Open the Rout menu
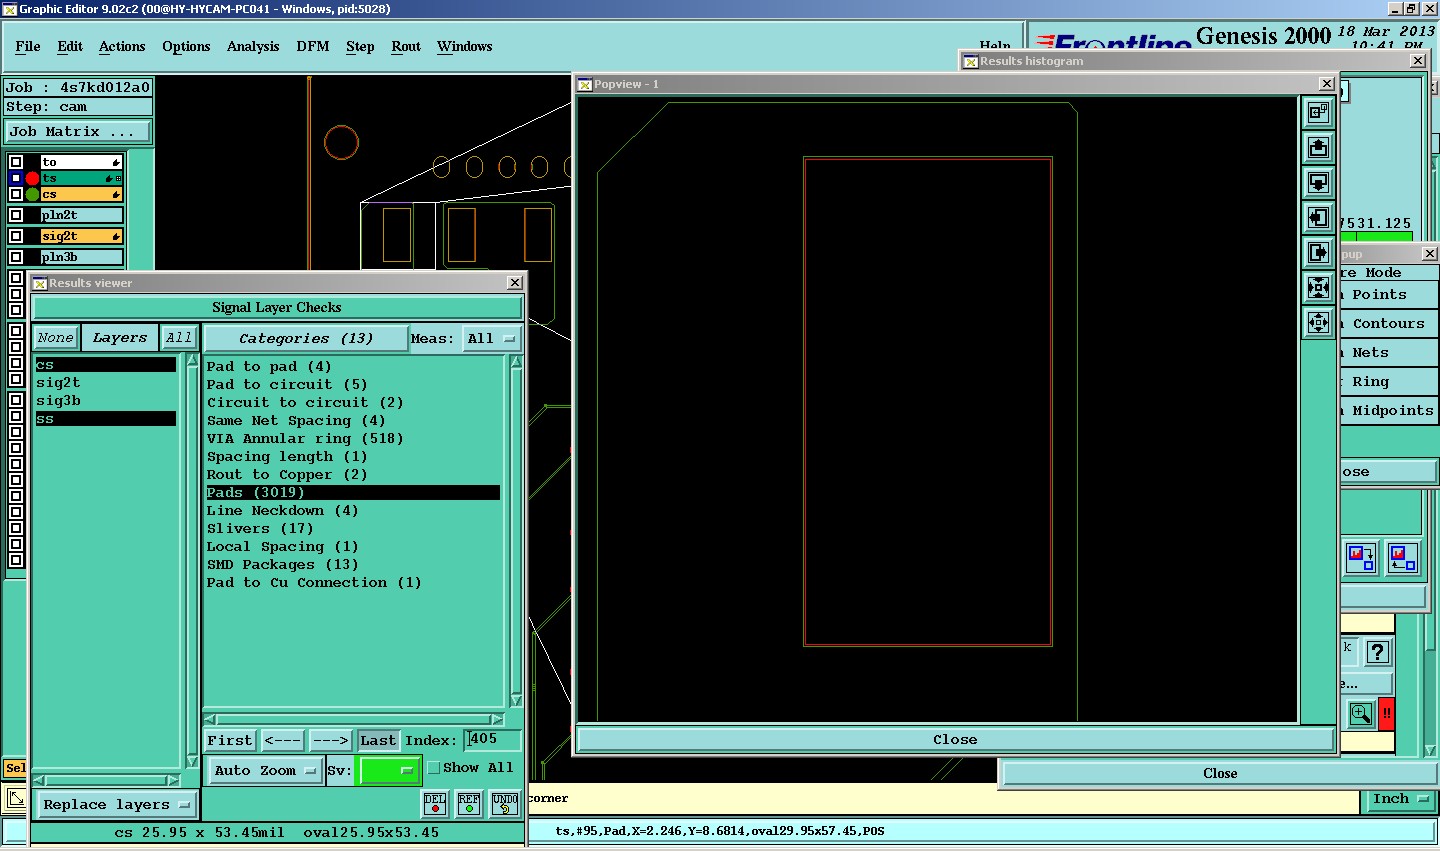The image size is (1440, 851). point(406,46)
